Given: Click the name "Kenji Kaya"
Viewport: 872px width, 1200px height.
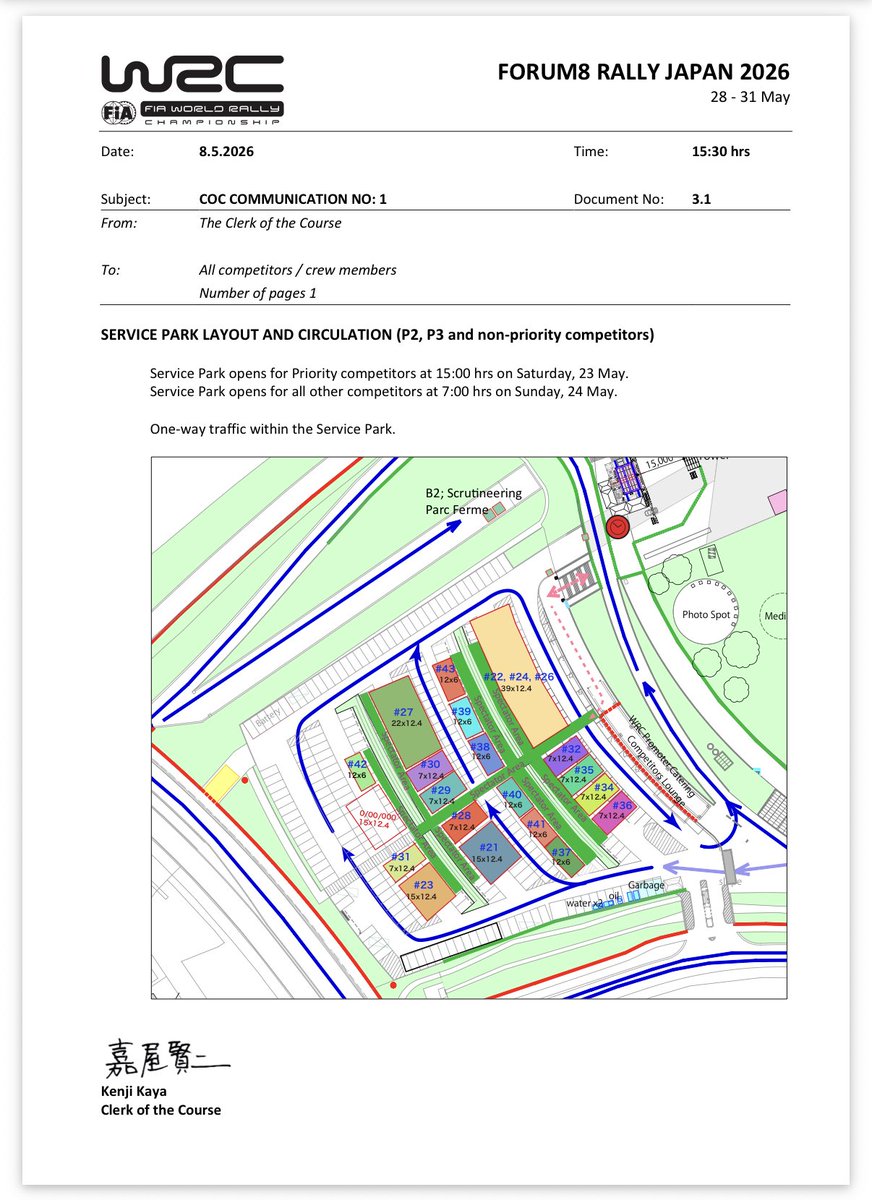Looking at the screenshot, I should [136, 1093].
